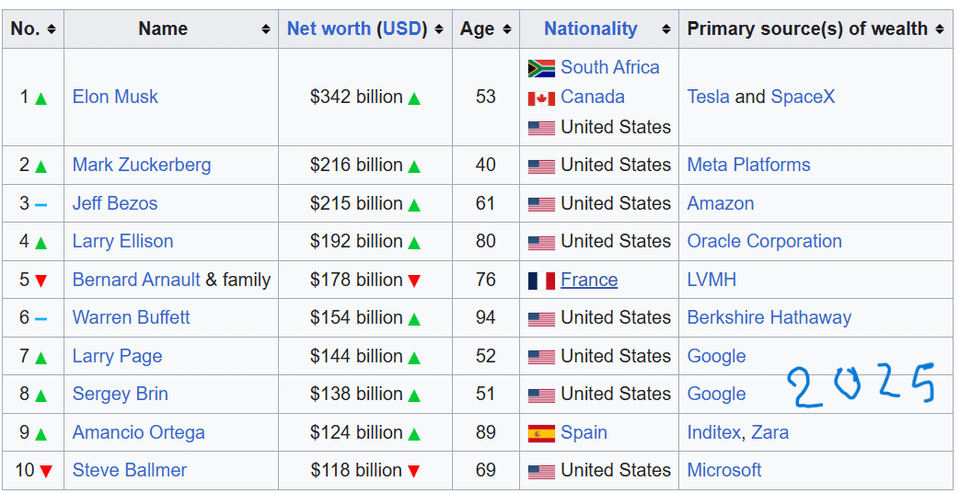Click the Inditex link
Viewport: 960px width, 493px height.
tap(714, 432)
